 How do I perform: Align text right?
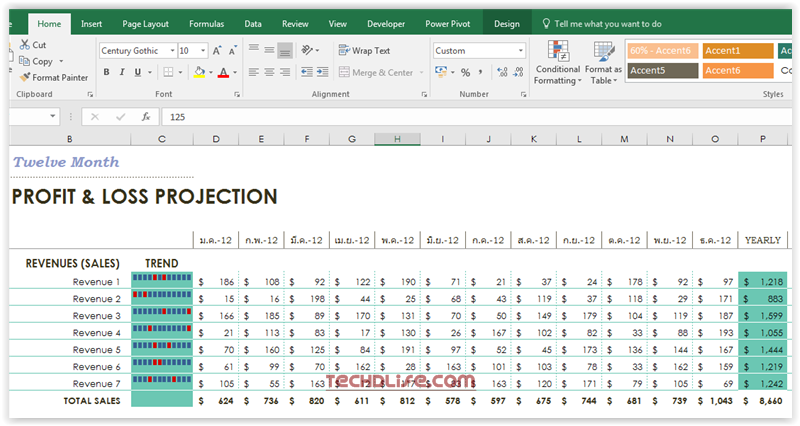tap(285, 72)
